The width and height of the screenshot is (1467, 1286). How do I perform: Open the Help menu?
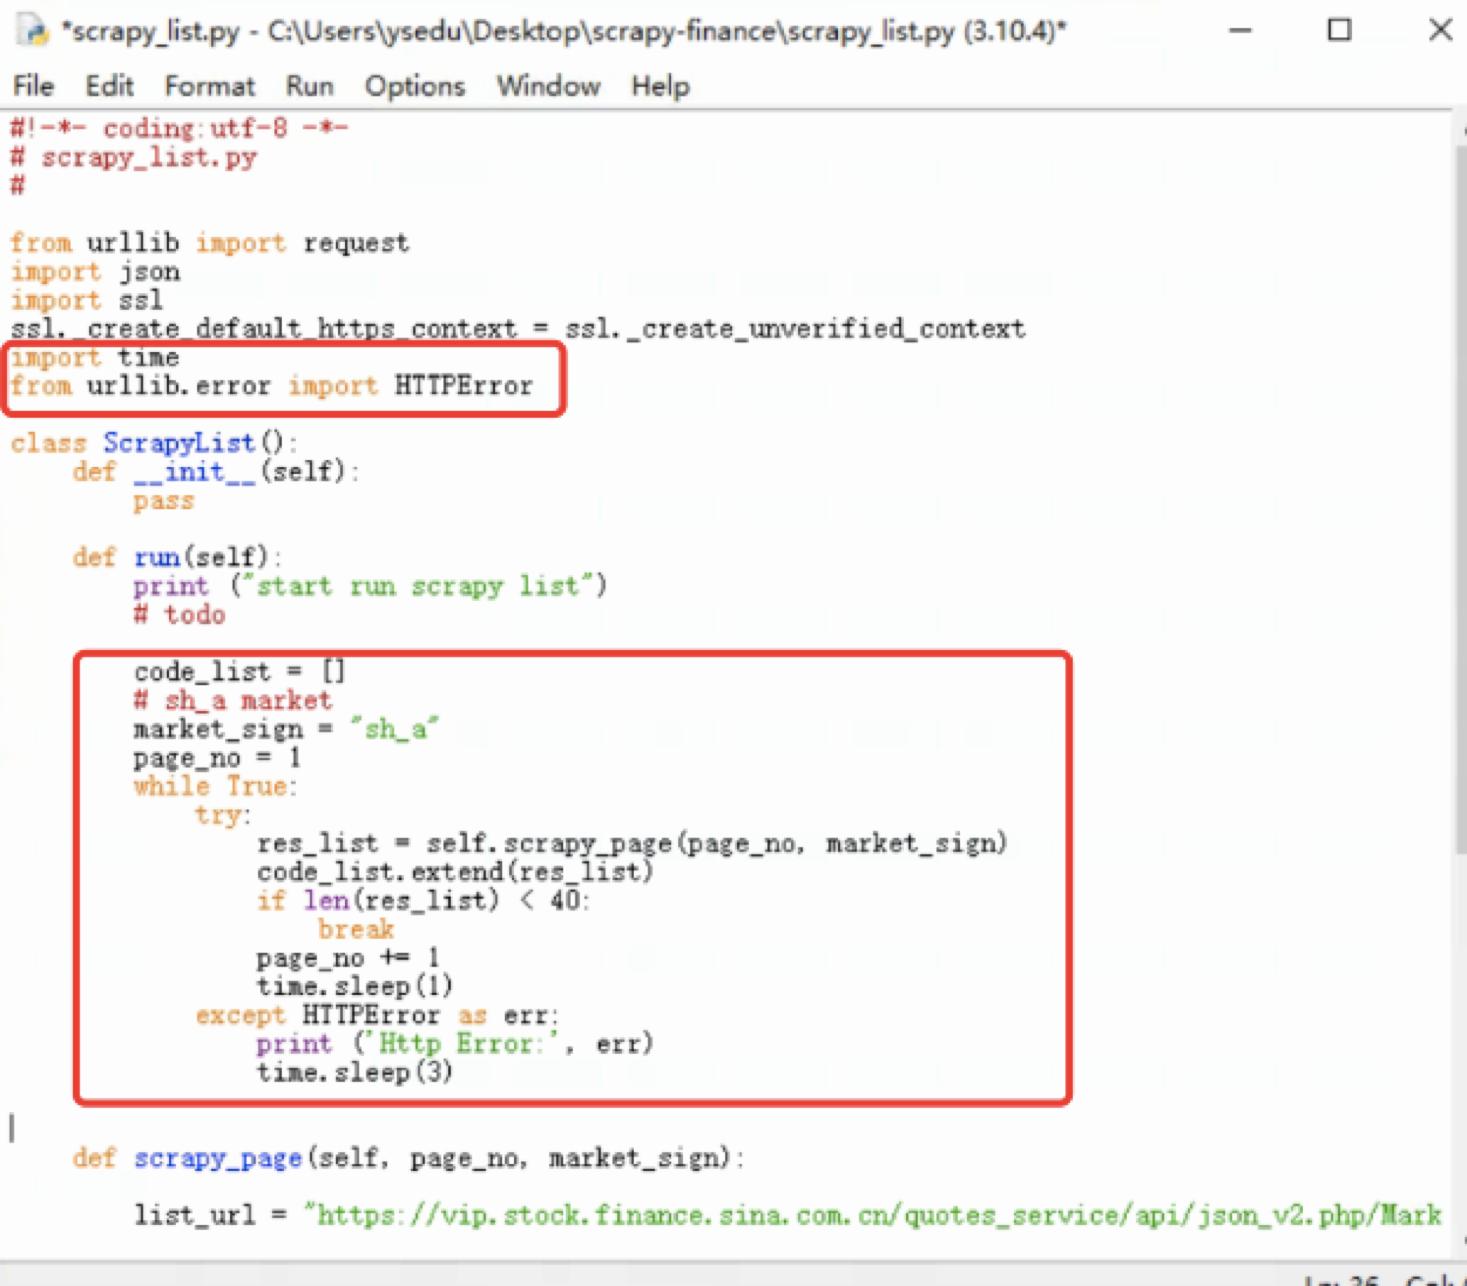coord(660,86)
